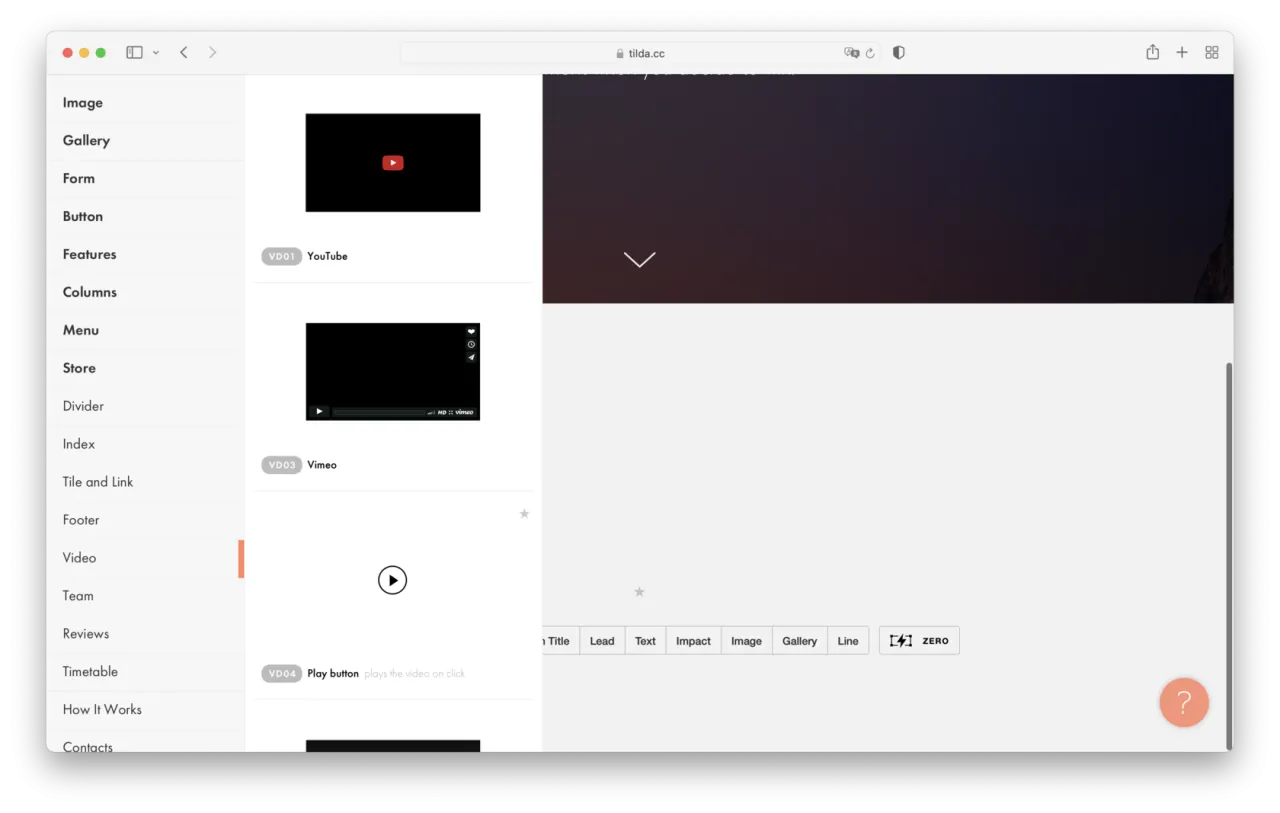Open the orange help question button

click(x=1184, y=703)
